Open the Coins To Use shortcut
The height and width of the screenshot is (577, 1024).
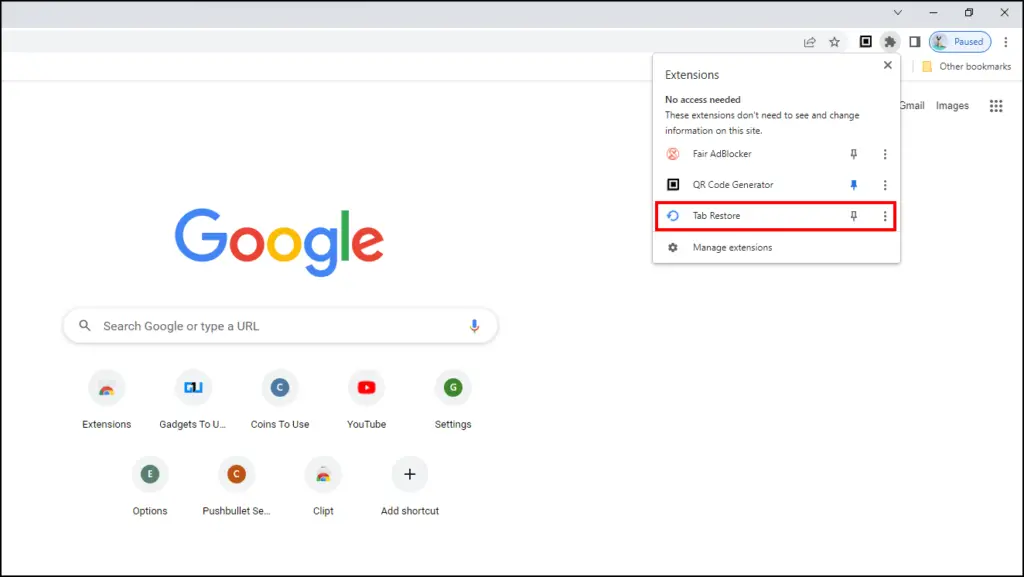[280, 399]
